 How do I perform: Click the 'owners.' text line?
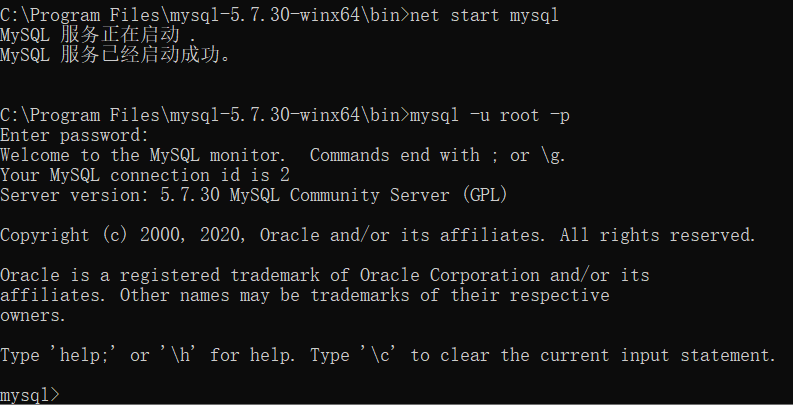[33, 316]
